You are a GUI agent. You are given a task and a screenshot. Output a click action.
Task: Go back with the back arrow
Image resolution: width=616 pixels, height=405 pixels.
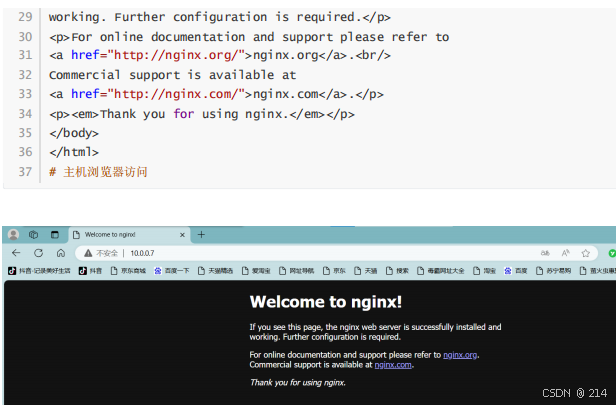point(16,253)
